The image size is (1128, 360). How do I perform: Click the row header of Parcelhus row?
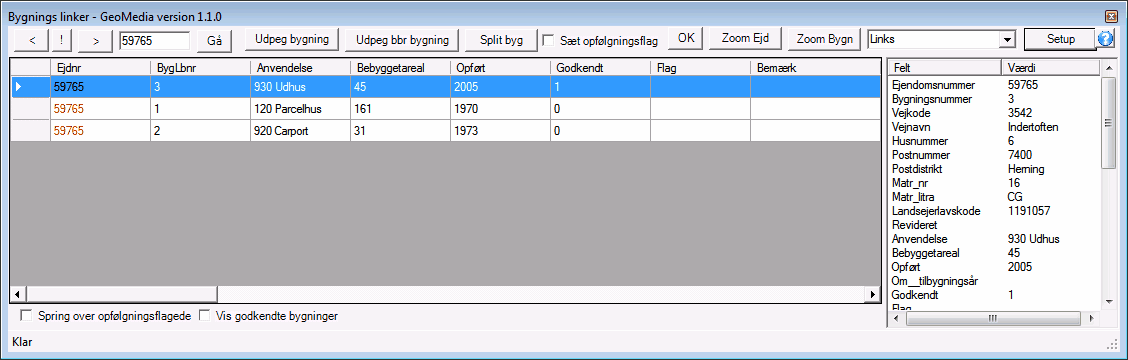[31, 109]
